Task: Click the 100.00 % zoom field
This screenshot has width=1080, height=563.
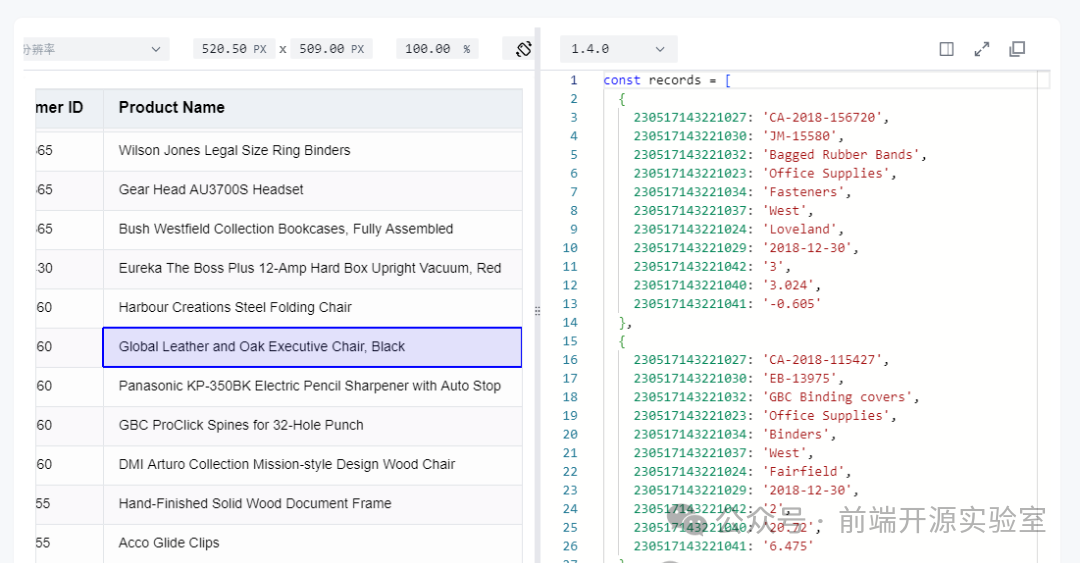Action: [x=437, y=49]
